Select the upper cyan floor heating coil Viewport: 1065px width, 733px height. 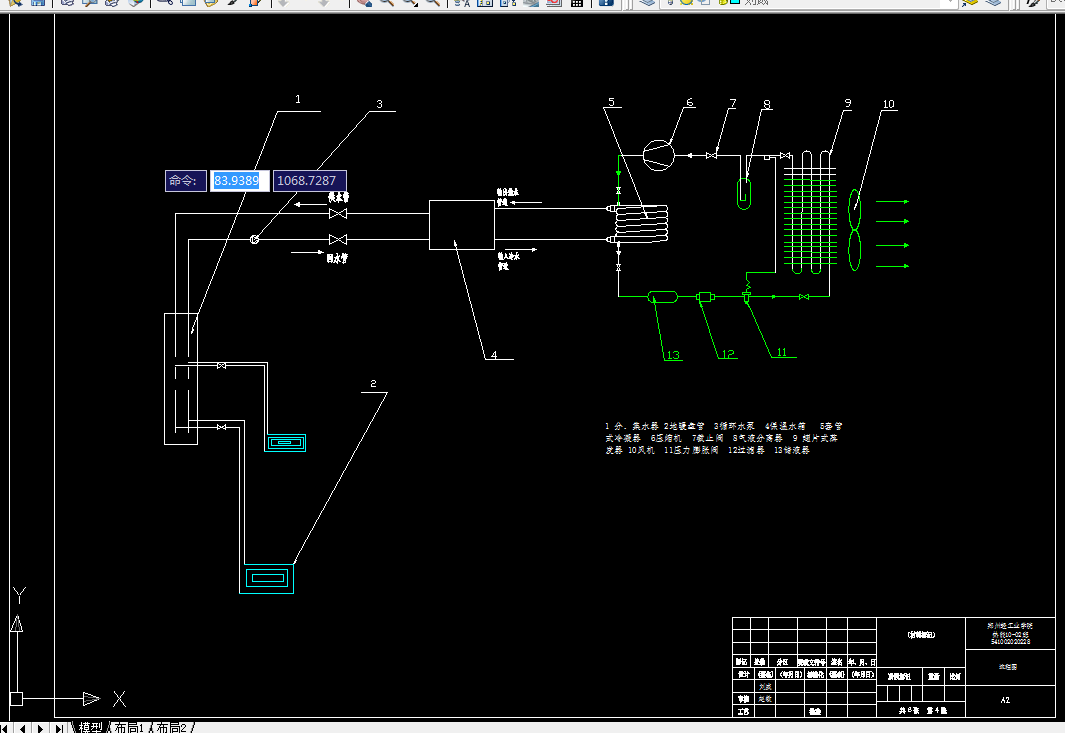tap(285, 443)
